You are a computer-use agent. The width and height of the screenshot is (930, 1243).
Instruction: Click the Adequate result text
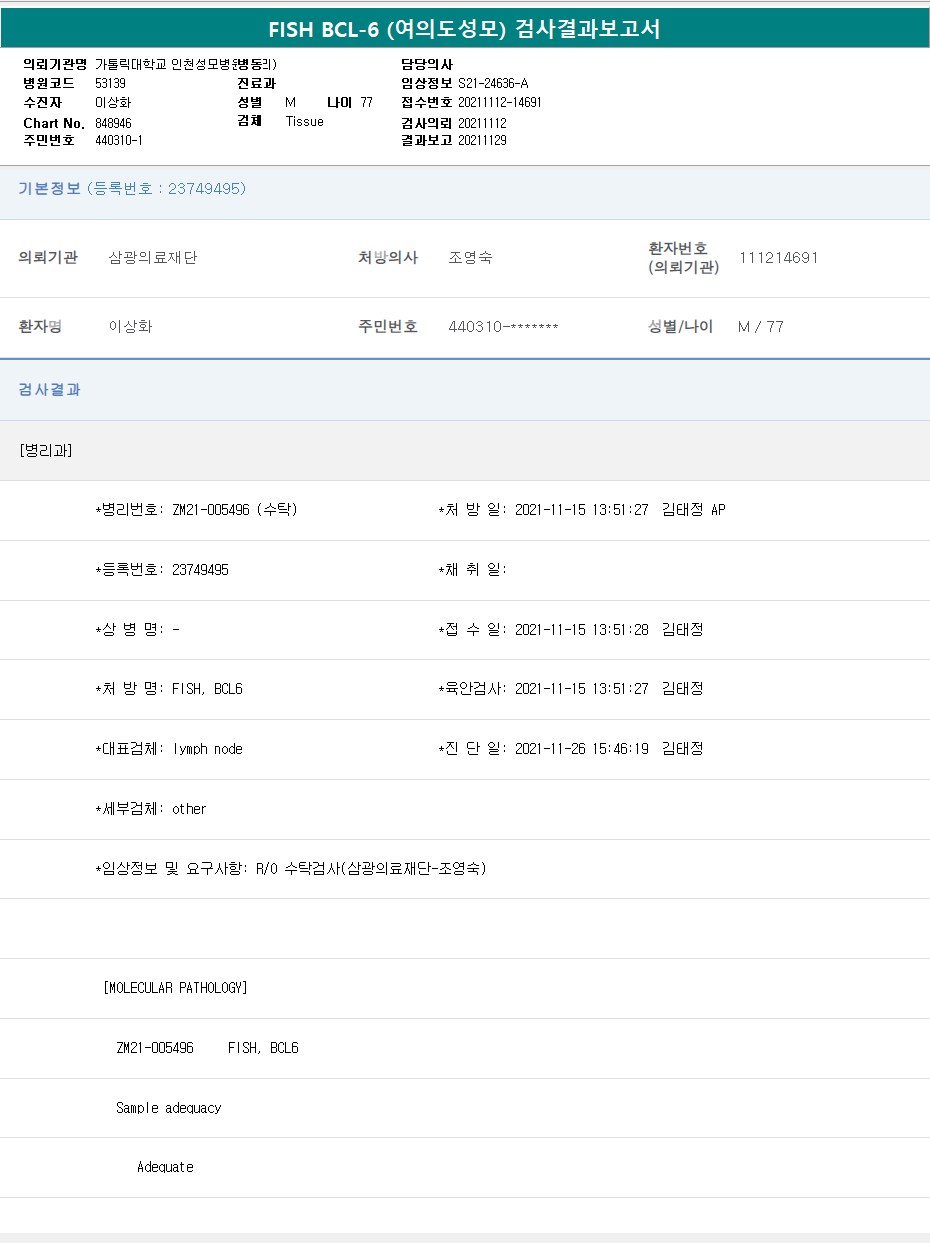point(165,1167)
